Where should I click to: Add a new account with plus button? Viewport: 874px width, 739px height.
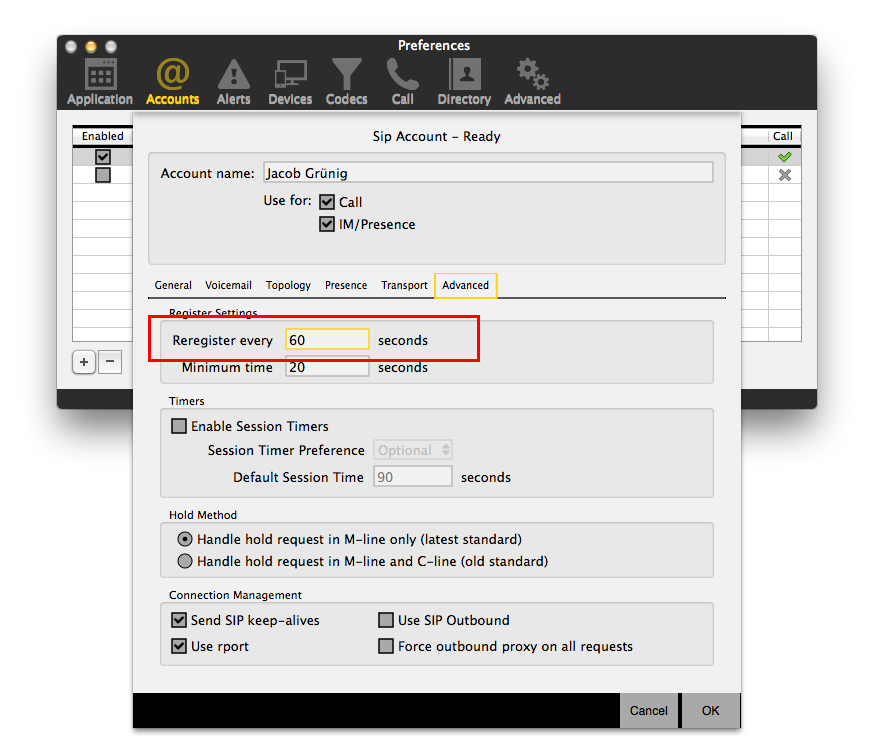(x=84, y=362)
